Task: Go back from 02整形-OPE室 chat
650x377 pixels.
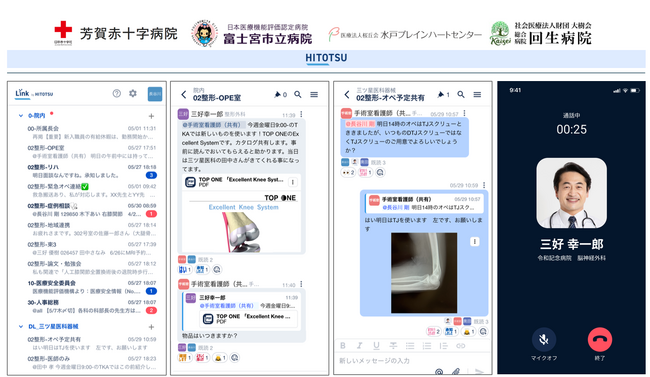Action: (184, 95)
